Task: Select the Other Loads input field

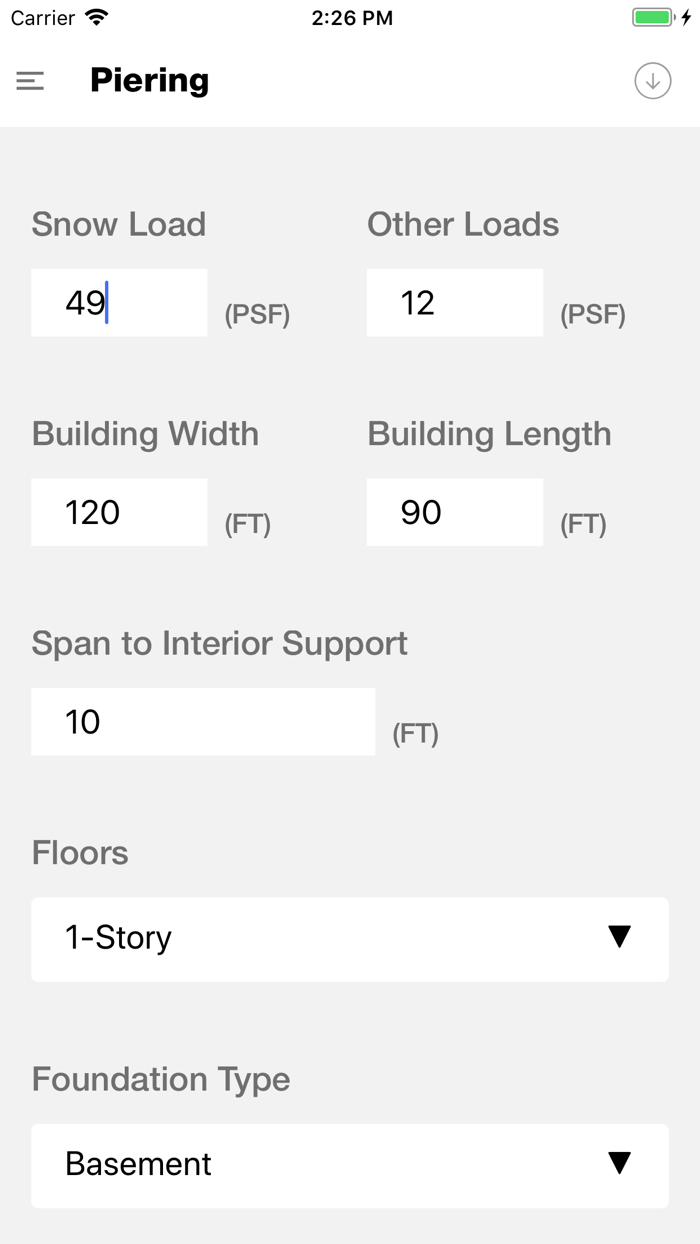Action: tap(454, 302)
